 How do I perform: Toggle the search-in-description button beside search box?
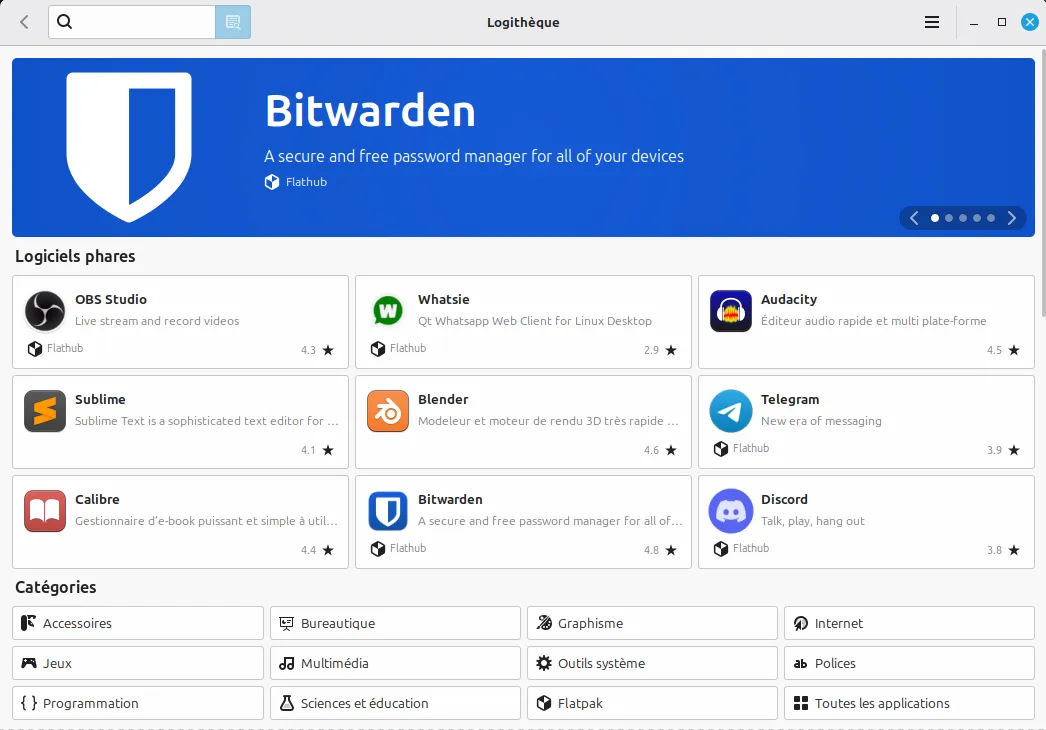[233, 22]
